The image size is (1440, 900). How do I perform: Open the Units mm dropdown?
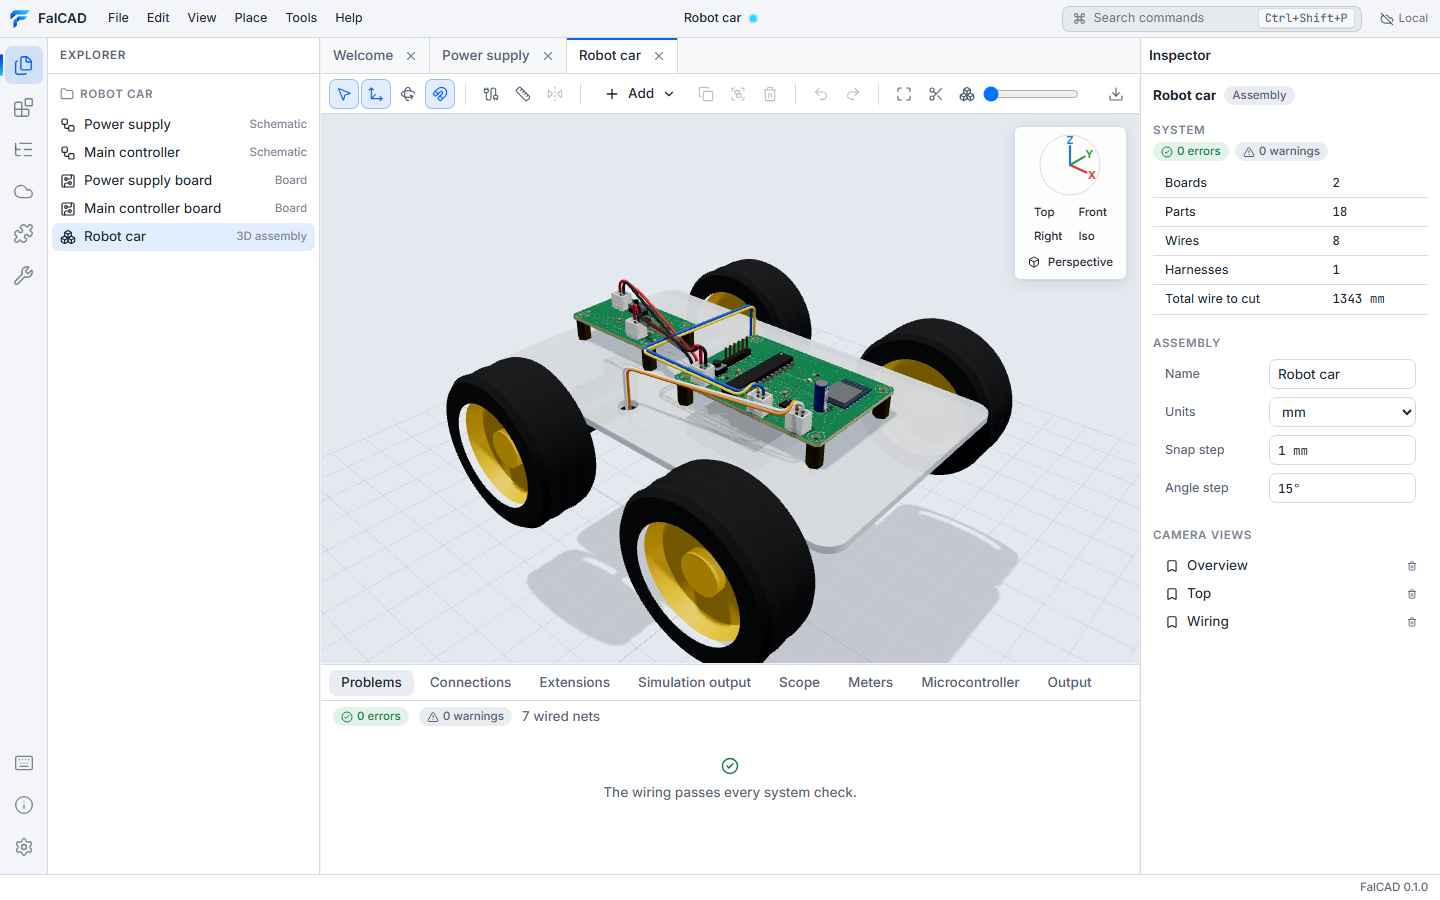coord(1342,412)
